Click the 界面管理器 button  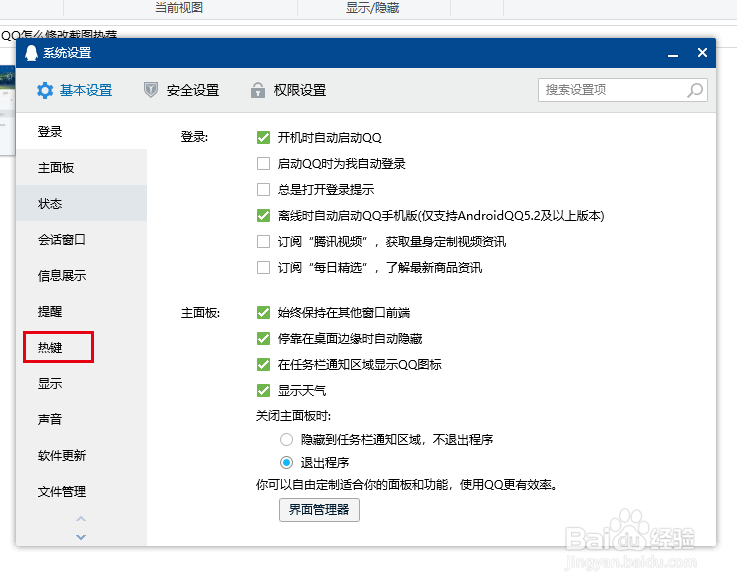tap(319, 510)
